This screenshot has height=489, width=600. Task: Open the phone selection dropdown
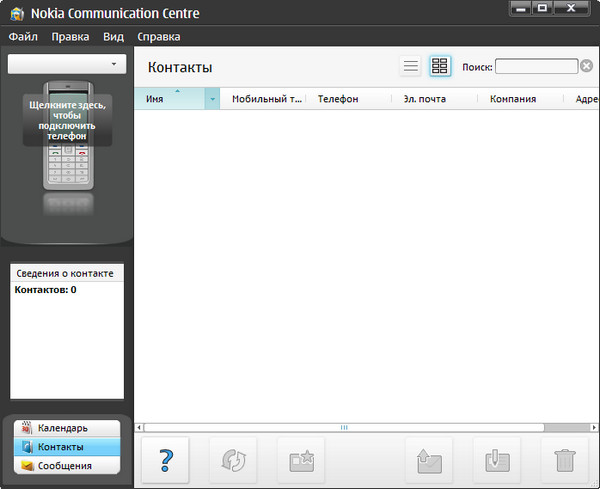click(x=67, y=64)
